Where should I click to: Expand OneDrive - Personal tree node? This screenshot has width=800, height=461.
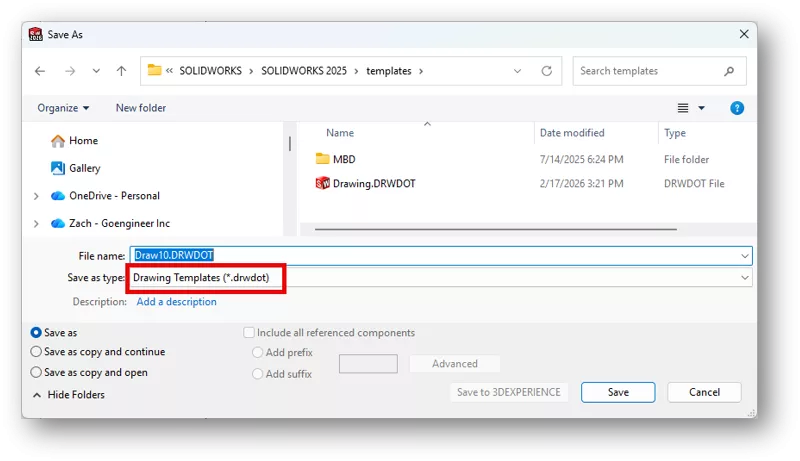tap(36, 196)
